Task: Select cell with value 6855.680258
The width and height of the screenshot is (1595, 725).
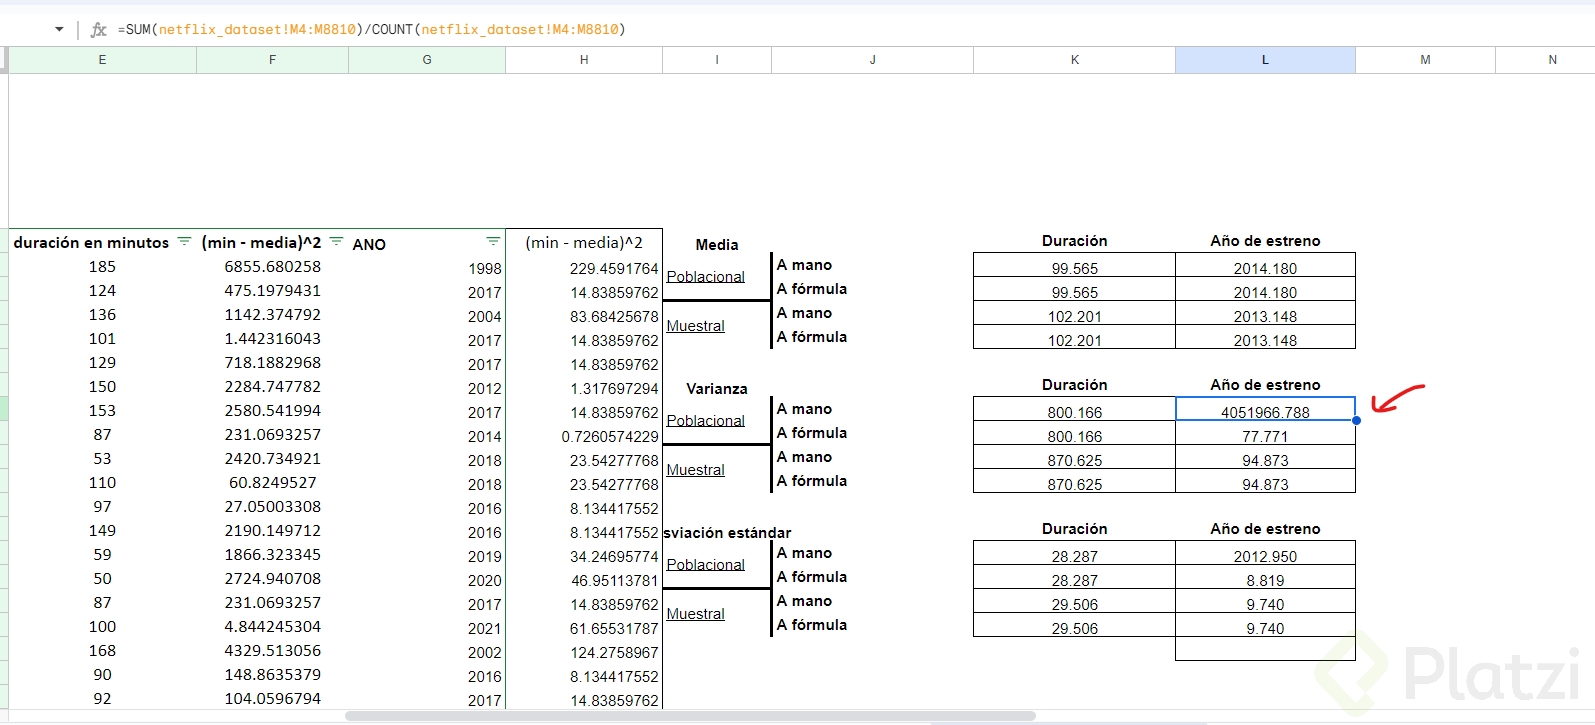Action: coord(272,267)
